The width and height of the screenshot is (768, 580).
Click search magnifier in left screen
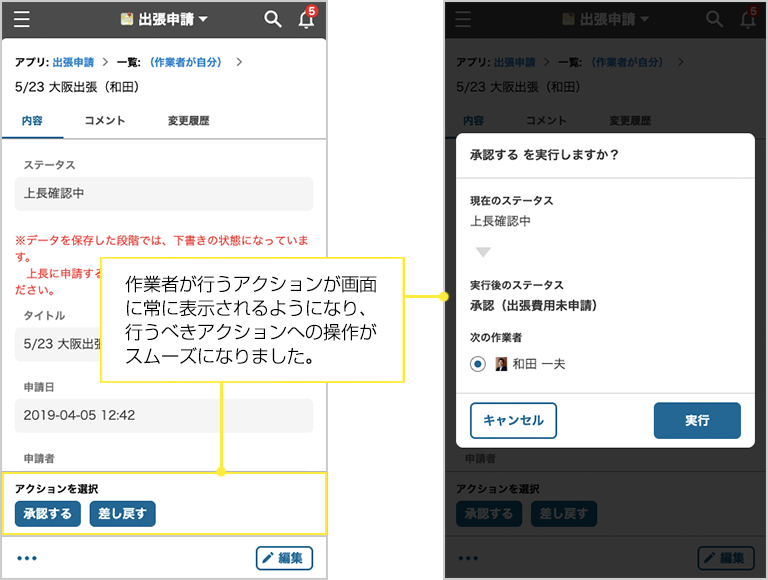(272, 19)
